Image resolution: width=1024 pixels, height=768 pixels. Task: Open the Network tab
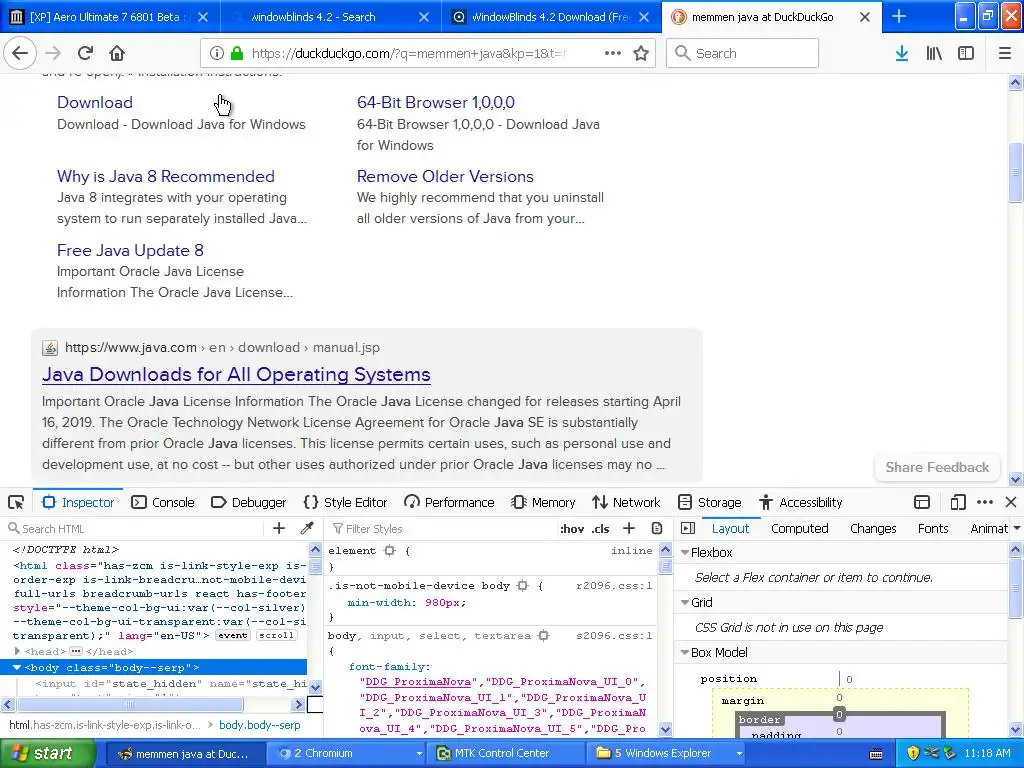pyautogui.click(x=626, y=502)
